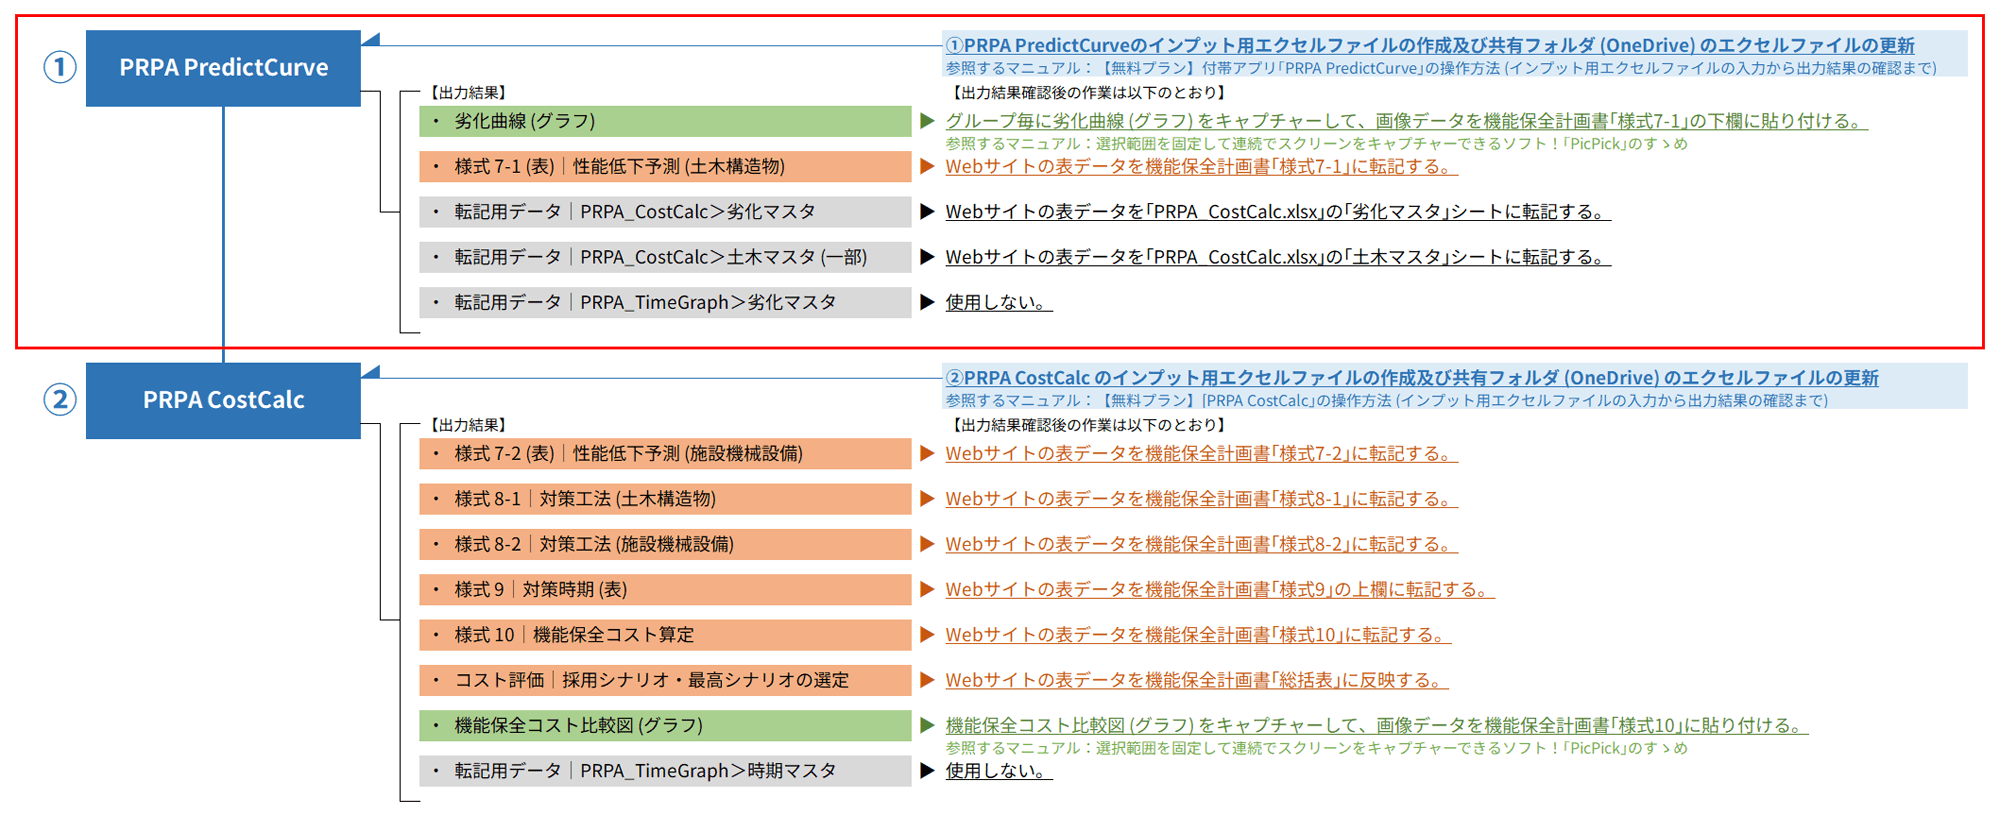The width and height of the screenshot is (2000, 832).
Task: Click the black arrow beside PRPA_TimeGraph>劣化マスタ
Action: pyautogui.click(x=927, y=302)
